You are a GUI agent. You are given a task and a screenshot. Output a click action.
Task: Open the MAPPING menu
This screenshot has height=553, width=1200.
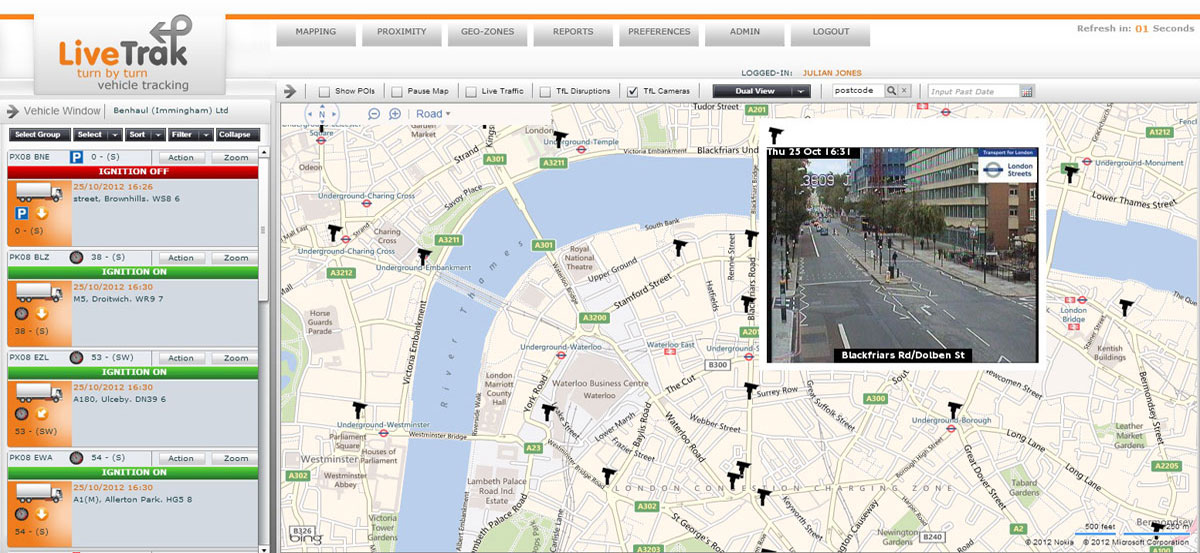[x=316, y=34]
